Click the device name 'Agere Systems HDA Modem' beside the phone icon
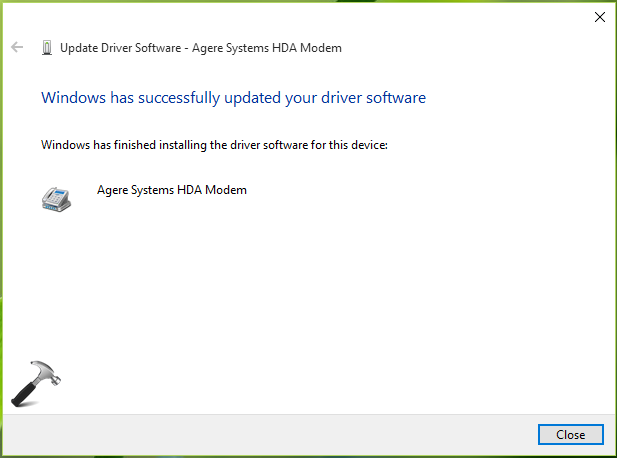The width and height of the screenshot is (617, 458). pyautogui.click(x=172, y=190)
